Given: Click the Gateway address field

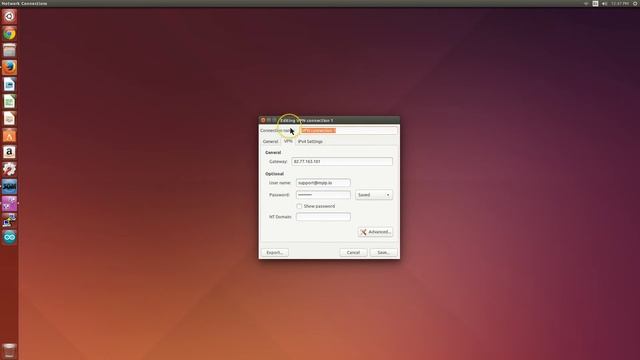Looking at the screenshot, I should click(342, 162).
